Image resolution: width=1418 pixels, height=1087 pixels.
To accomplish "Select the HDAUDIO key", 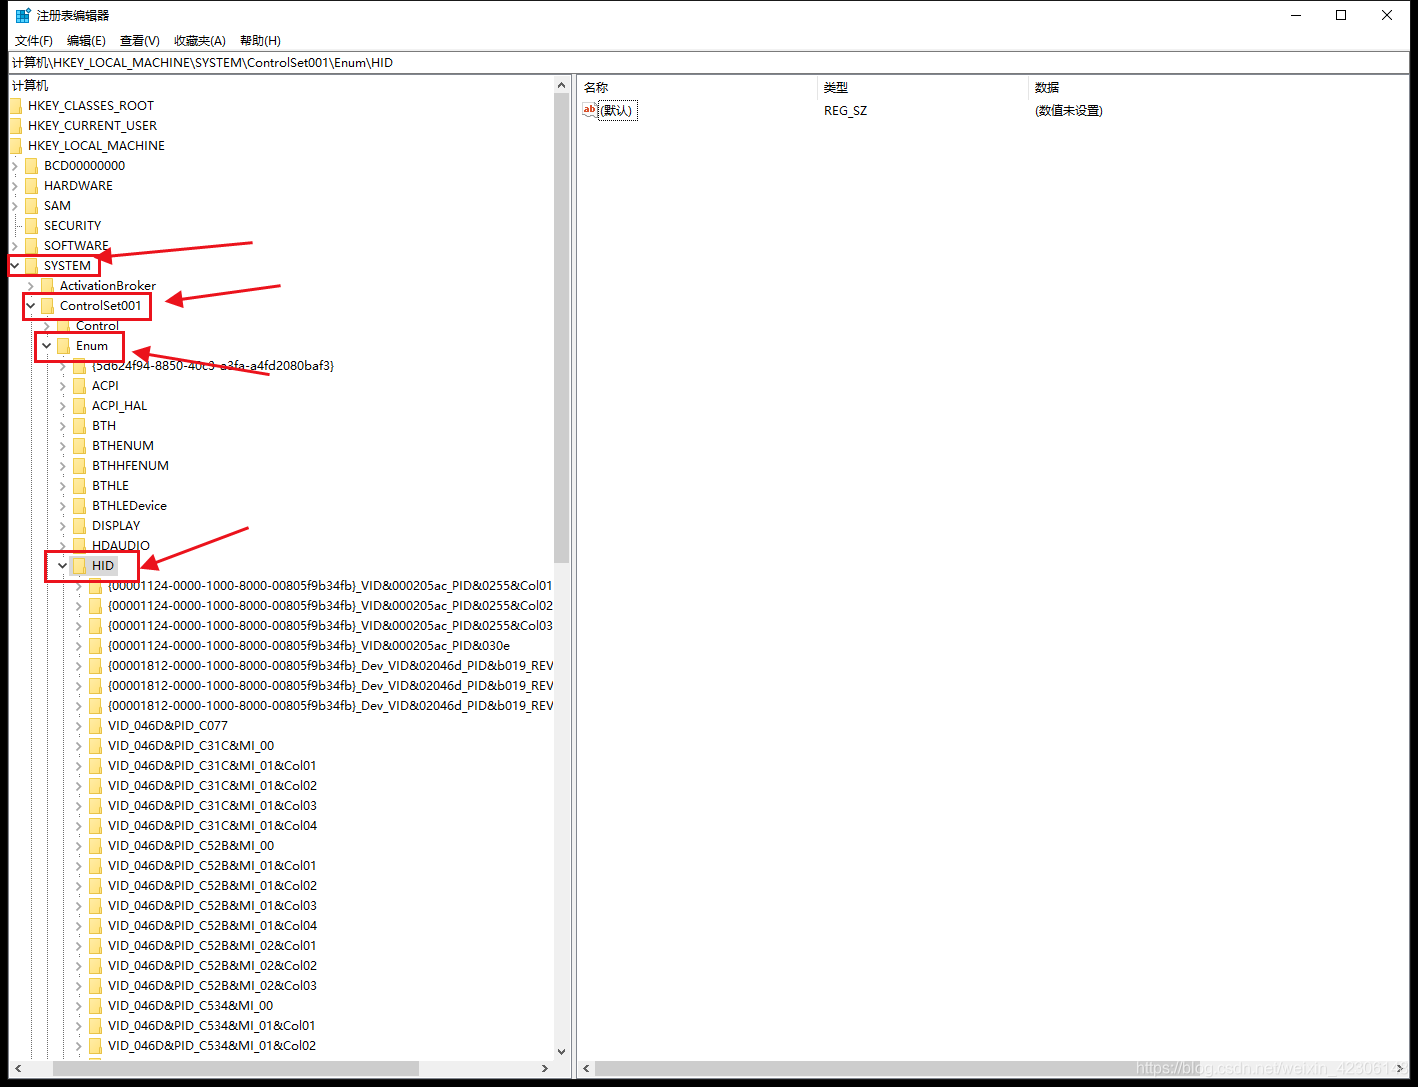I will coord(121,545).
